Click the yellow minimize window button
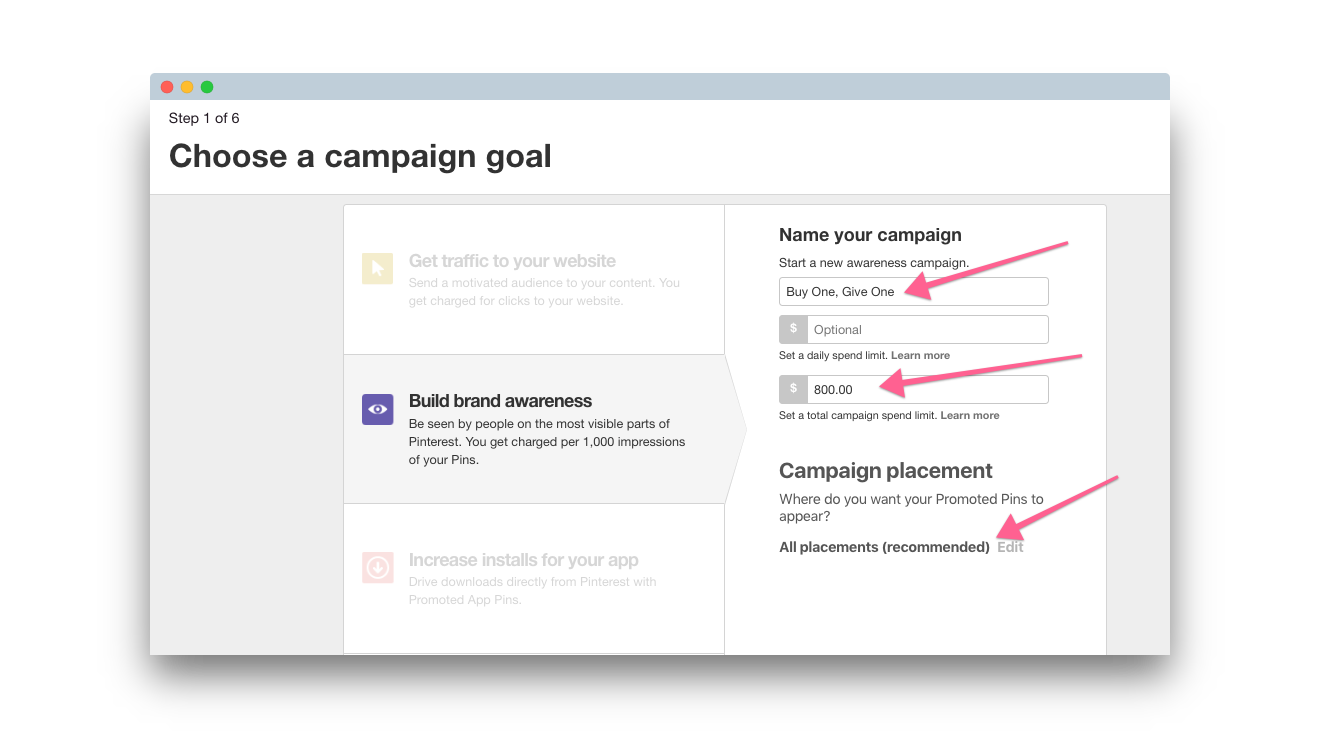The width and height of the screenshot is (1320, 755). click(x=187, y=87)
